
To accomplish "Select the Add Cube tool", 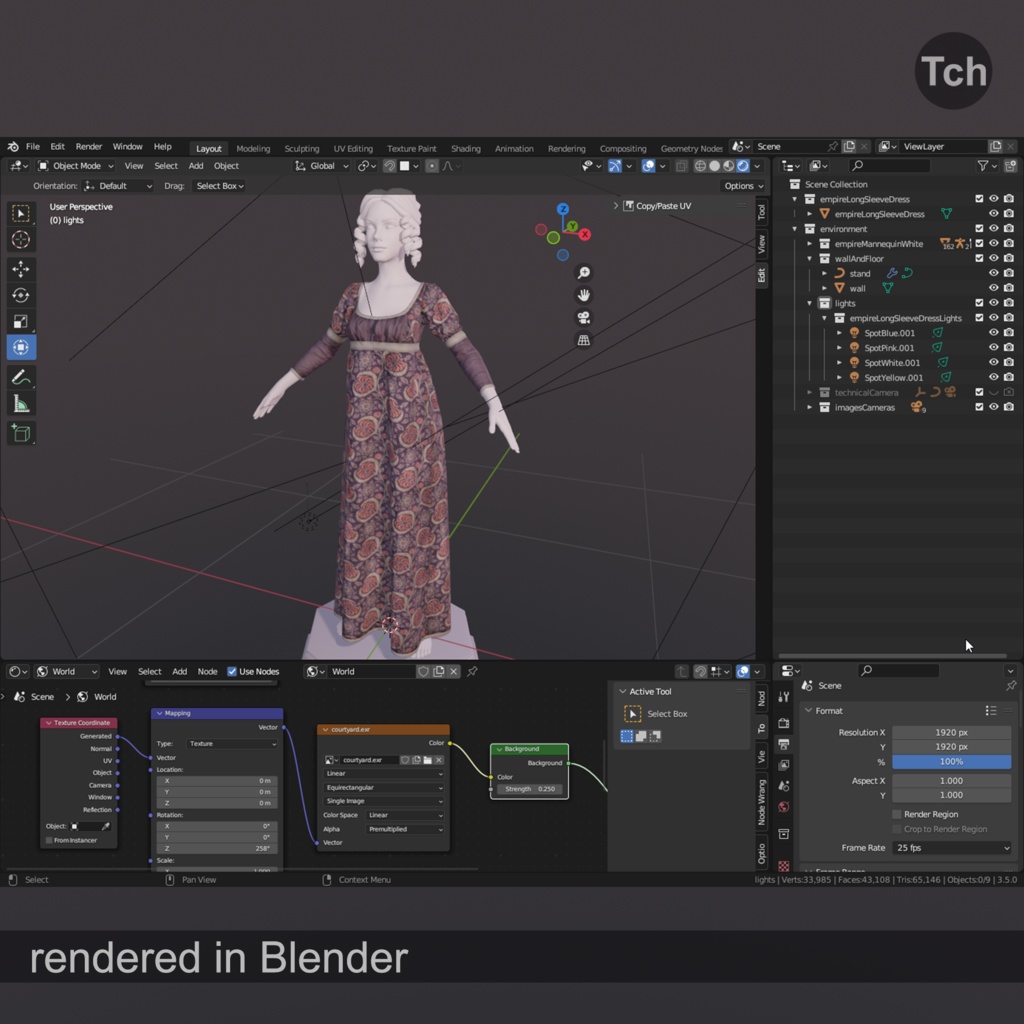I will [x=22, y=433].
